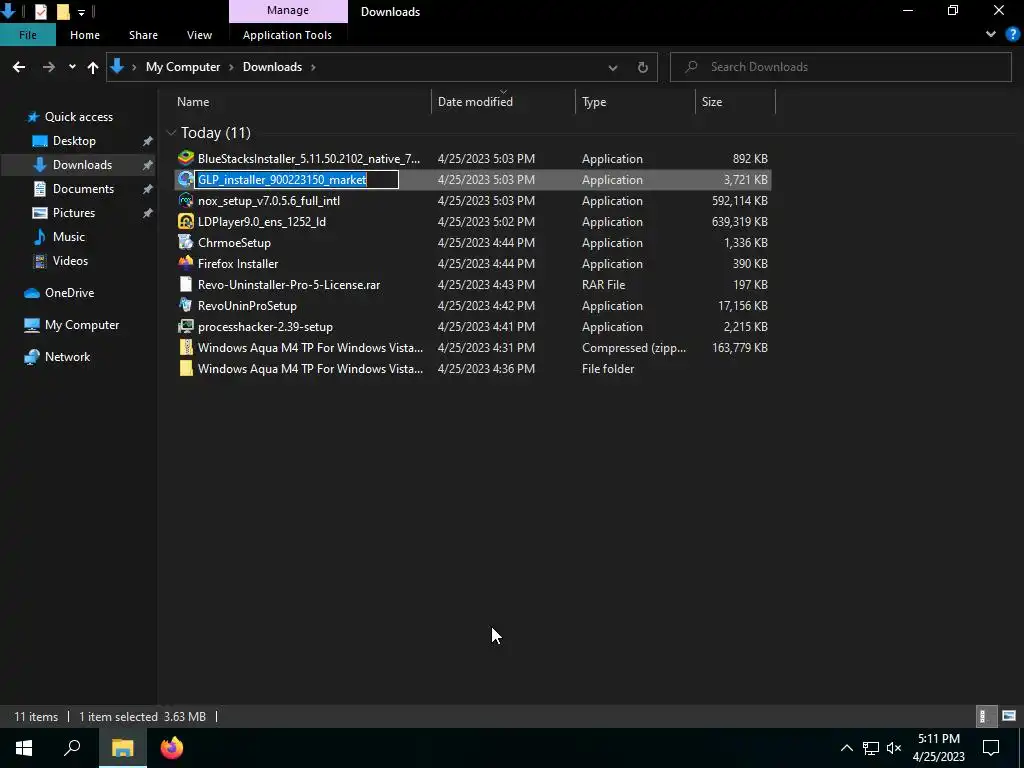Click Downloads breadcrumb in address bar

[272, 67]
